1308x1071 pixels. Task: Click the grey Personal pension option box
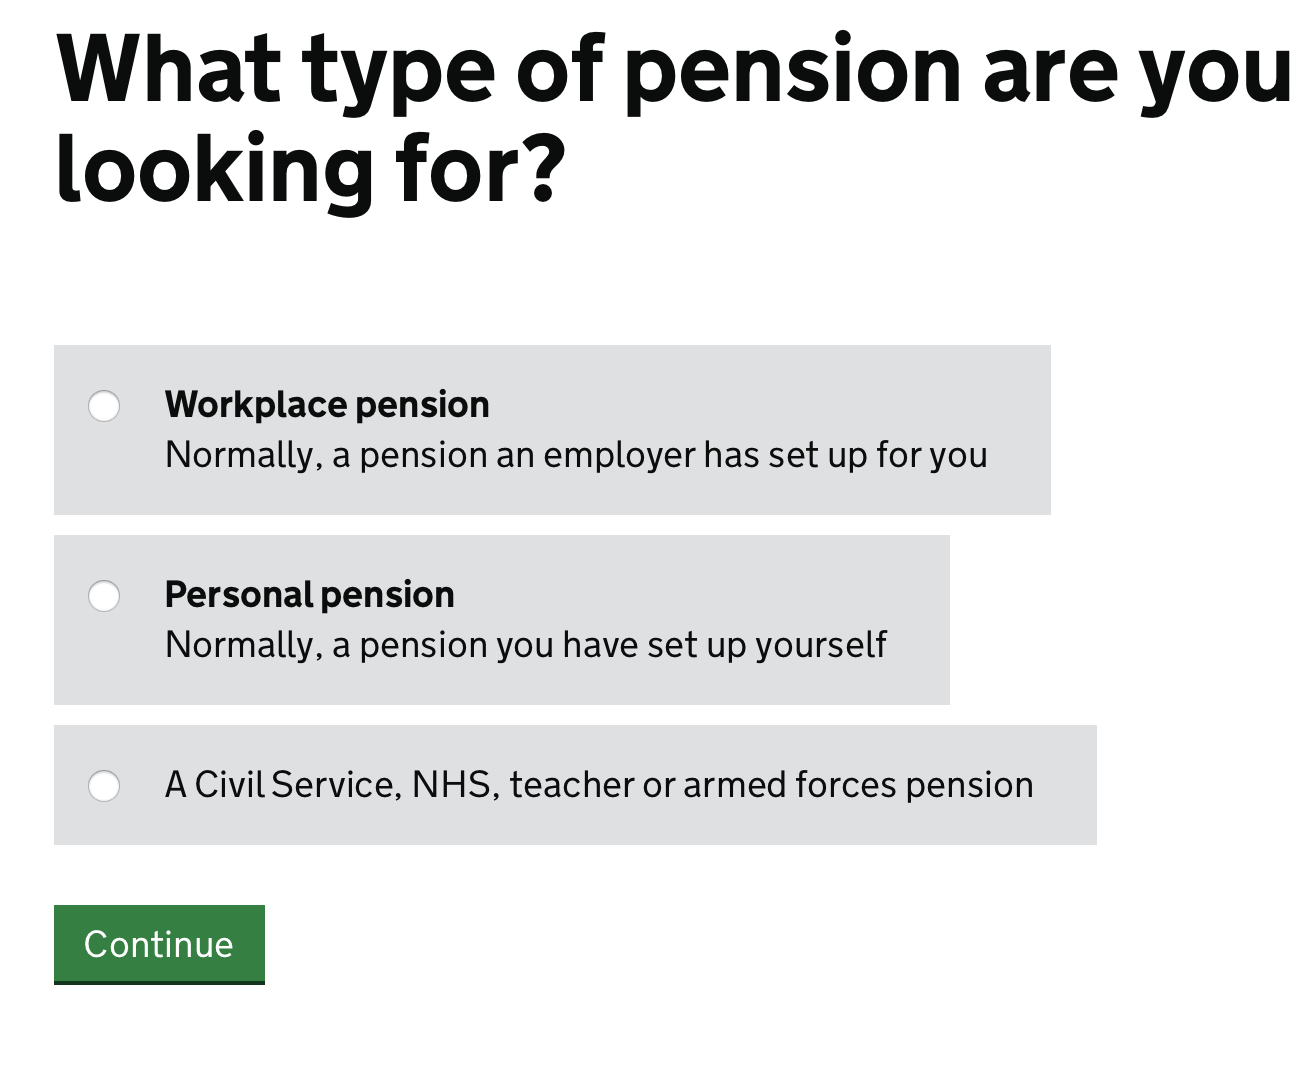pos(501,620)
